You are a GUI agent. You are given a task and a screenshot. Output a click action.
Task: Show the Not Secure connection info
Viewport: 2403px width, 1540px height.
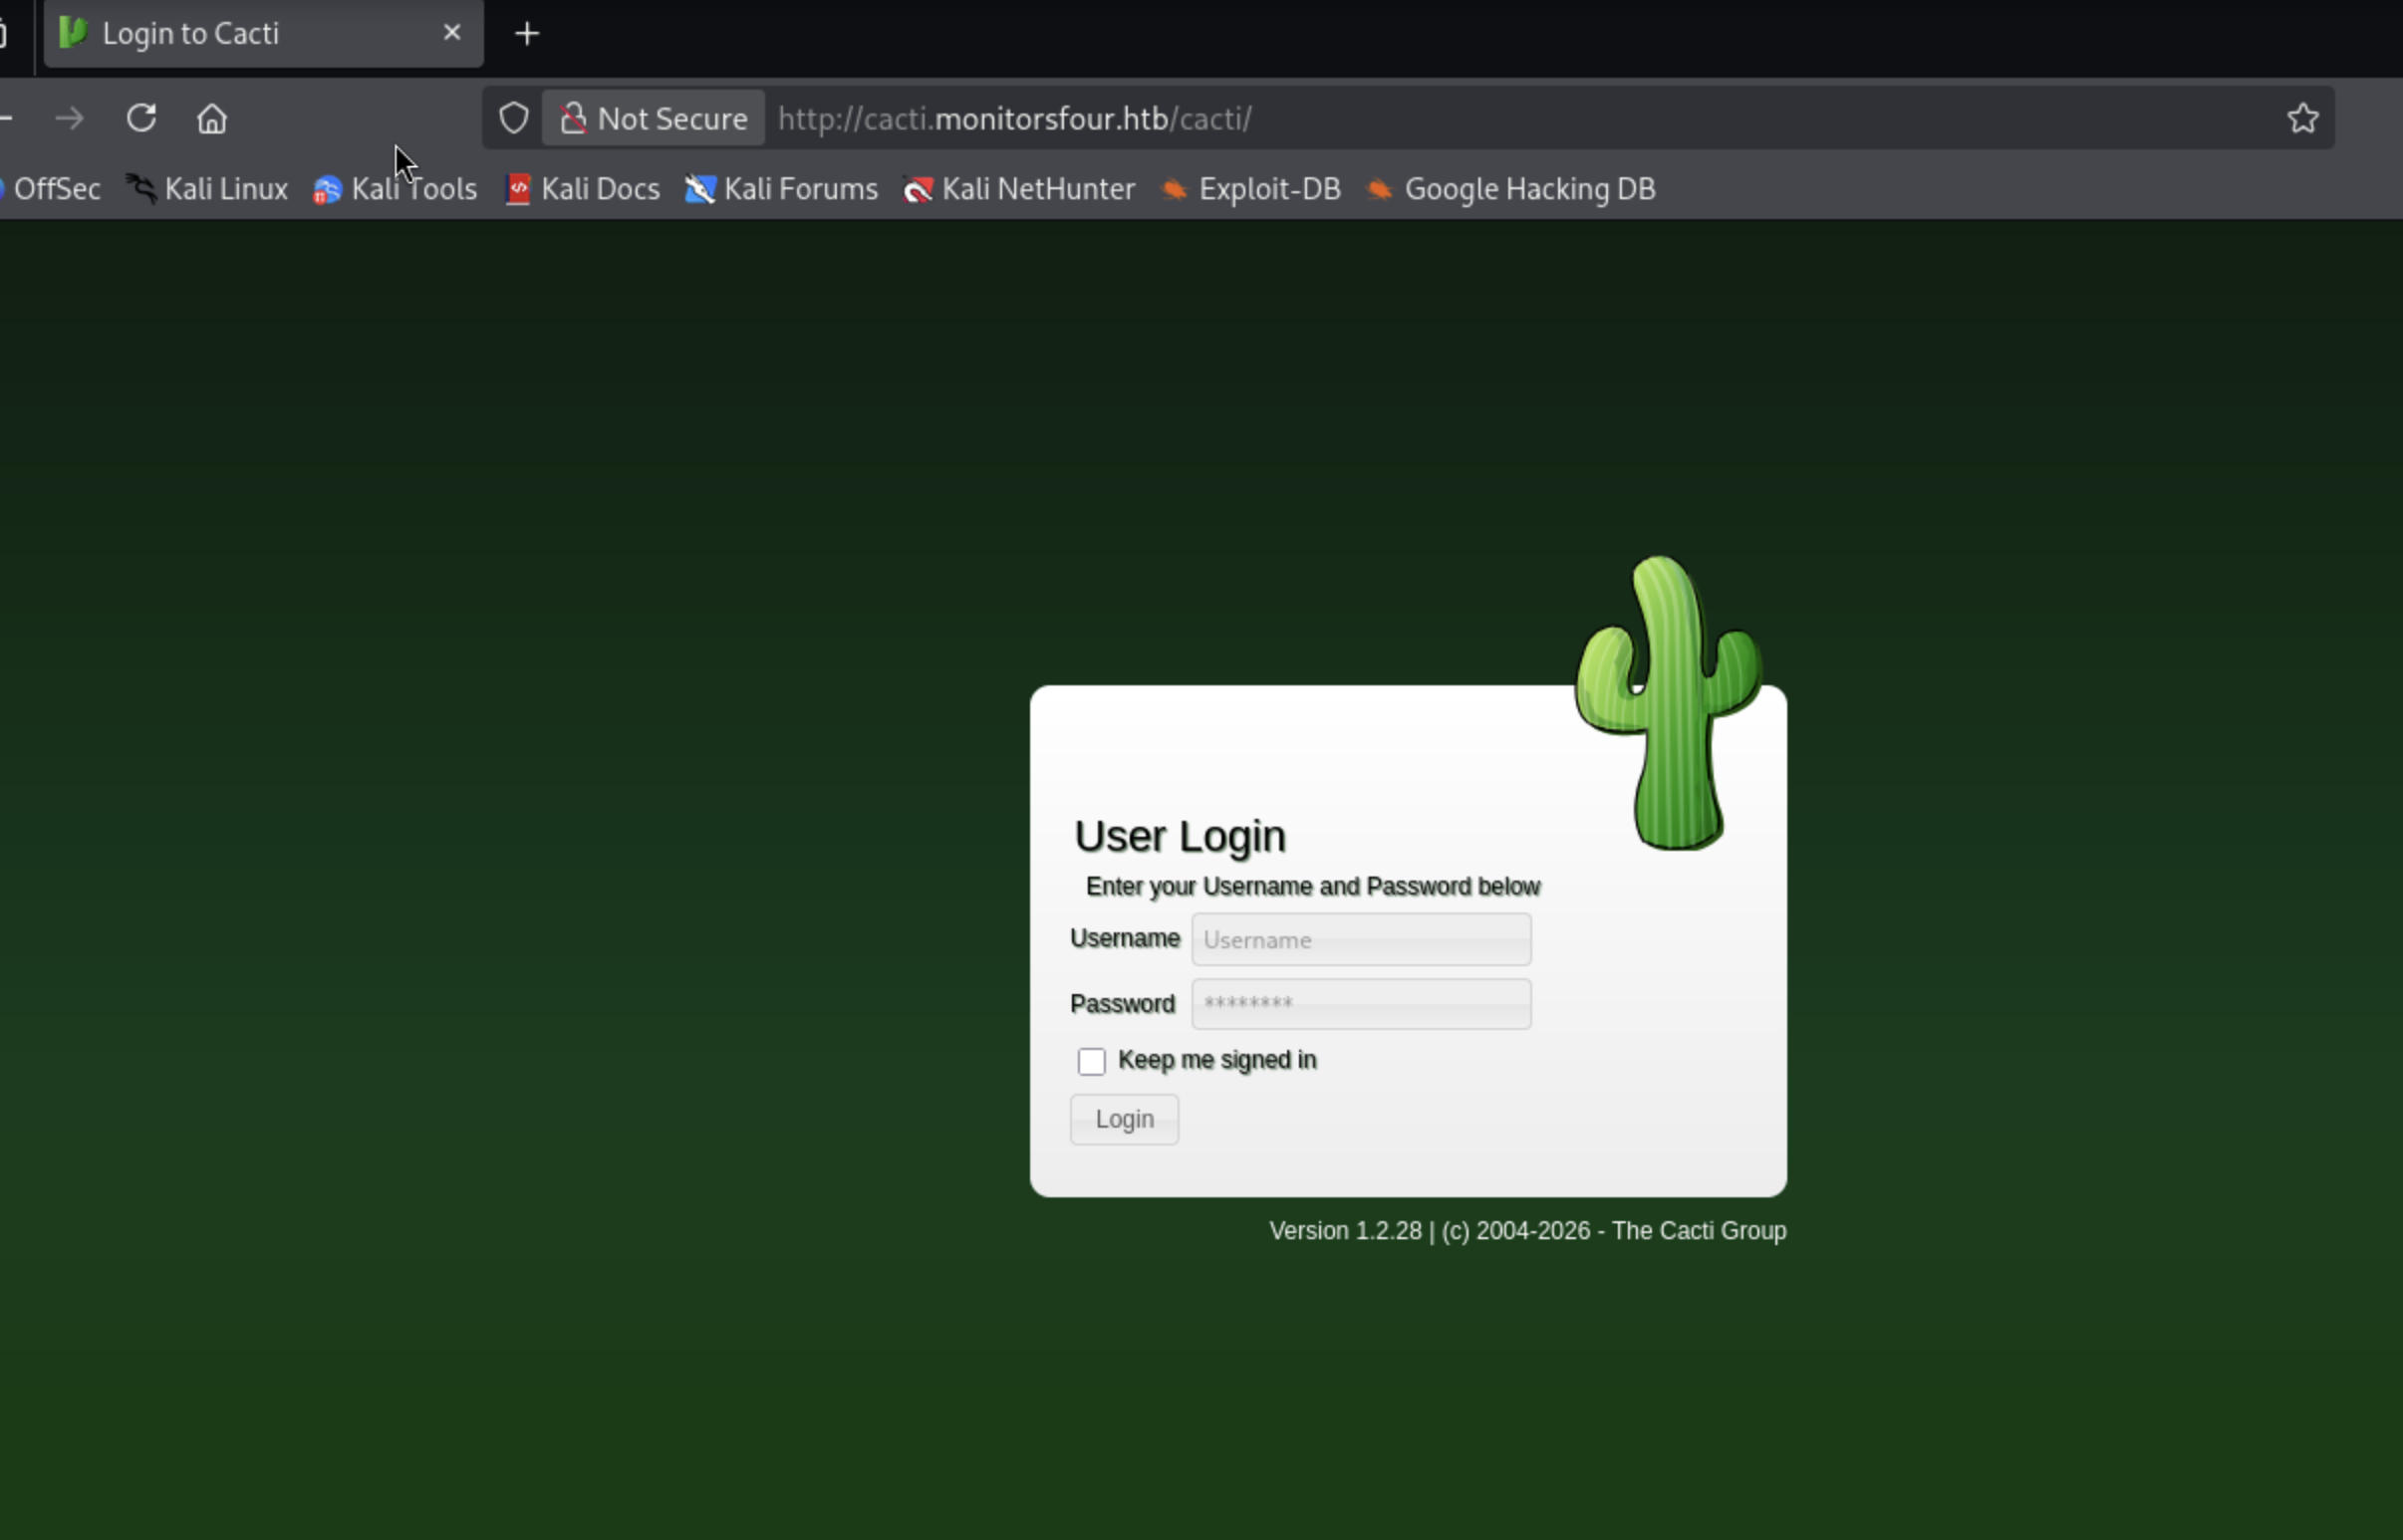[x=653, y=118]
